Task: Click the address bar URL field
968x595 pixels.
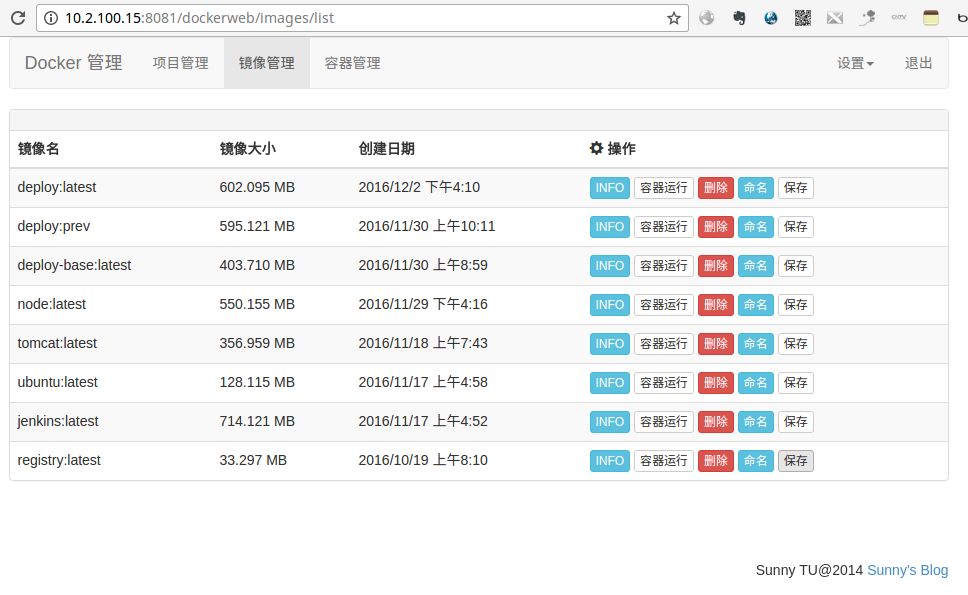Action: point(361,19)
